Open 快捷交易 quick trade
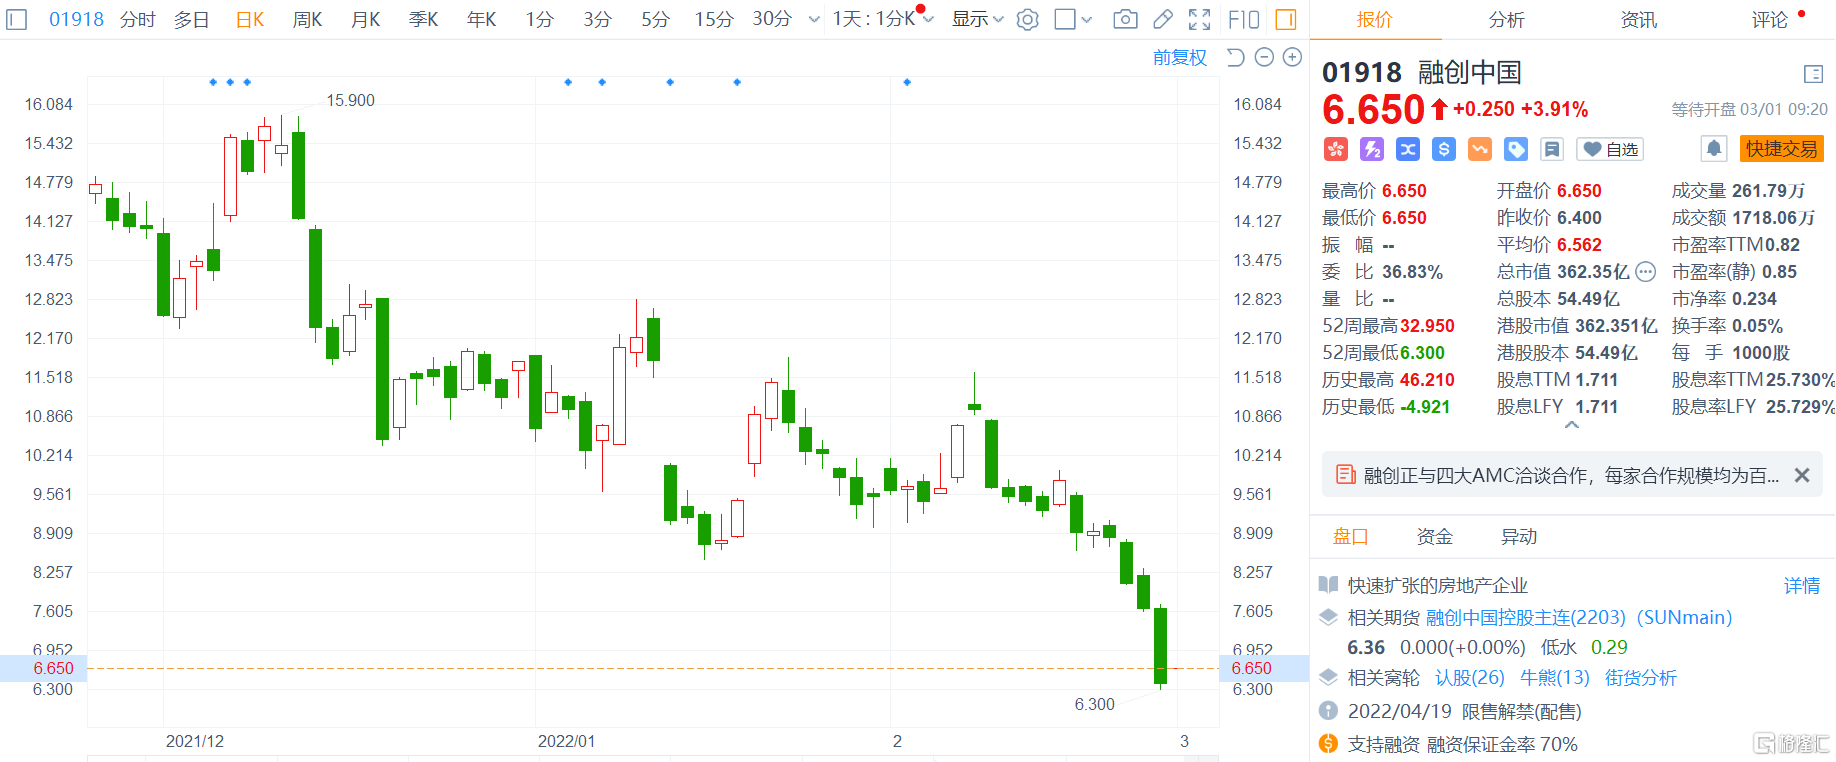Image resolution: width=1836 pixels, height=762 pixels. click(x=1782, y=149)
